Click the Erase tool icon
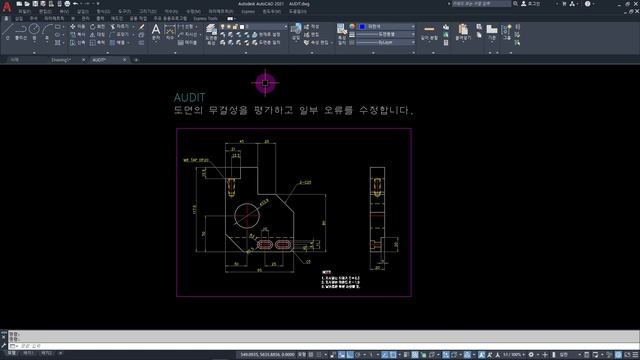 pos(141,27)
